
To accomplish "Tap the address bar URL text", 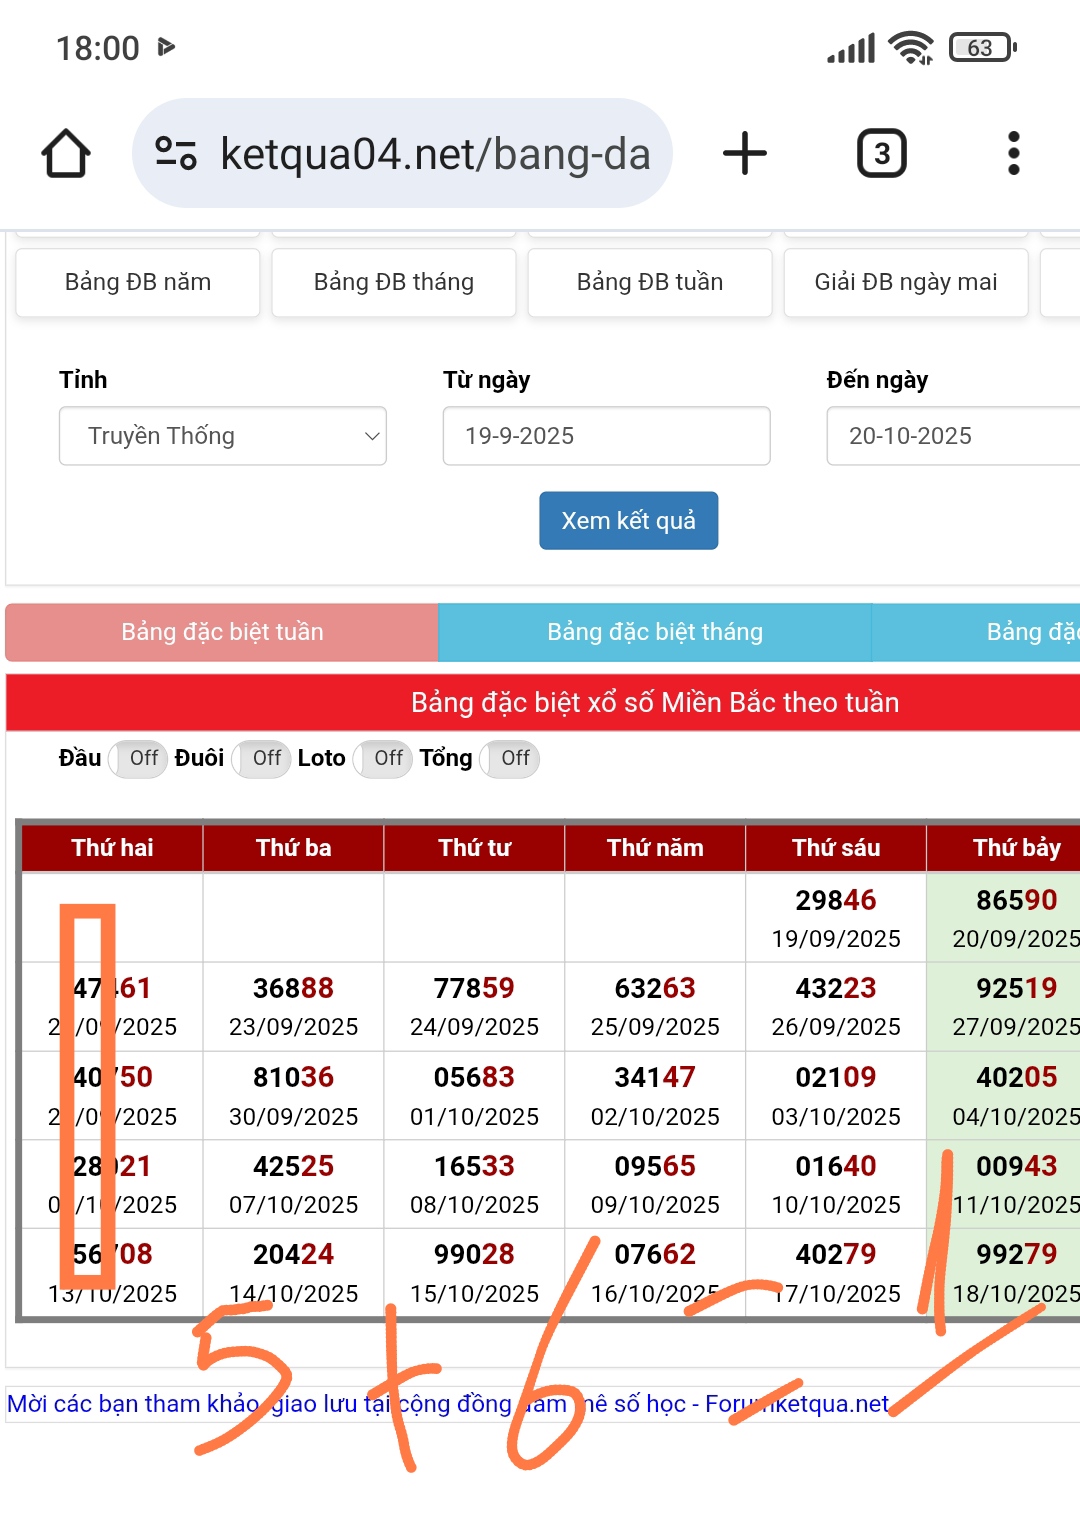I will 435,154.
